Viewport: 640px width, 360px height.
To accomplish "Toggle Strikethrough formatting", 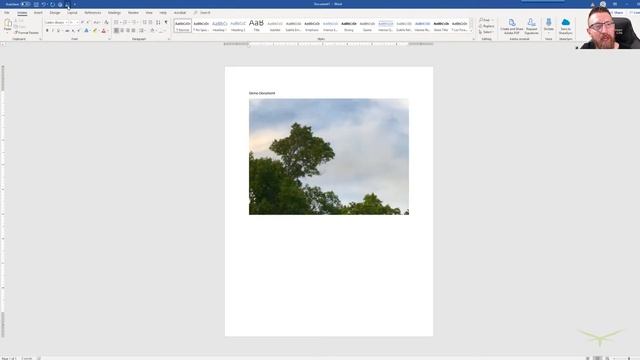I will click(x=67, y=31).
